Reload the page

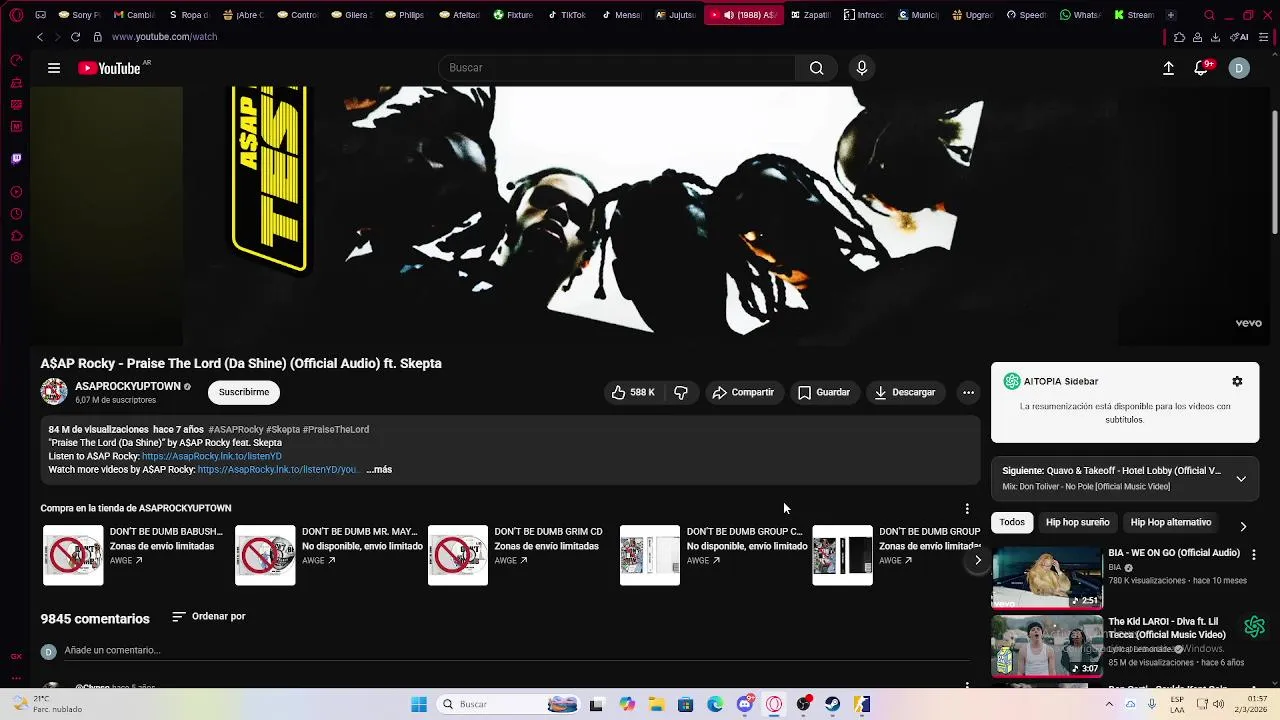75,37
